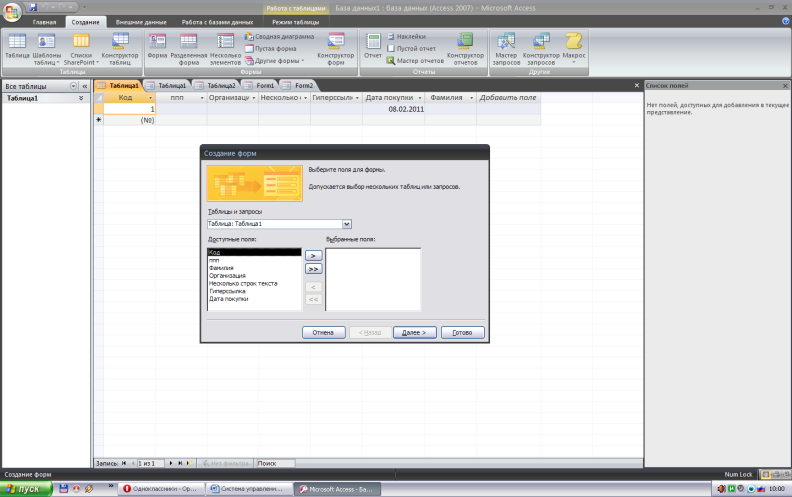792x497 pixels.
Task: Select Фамилия in available fields list
Action: tap(254, 268)
